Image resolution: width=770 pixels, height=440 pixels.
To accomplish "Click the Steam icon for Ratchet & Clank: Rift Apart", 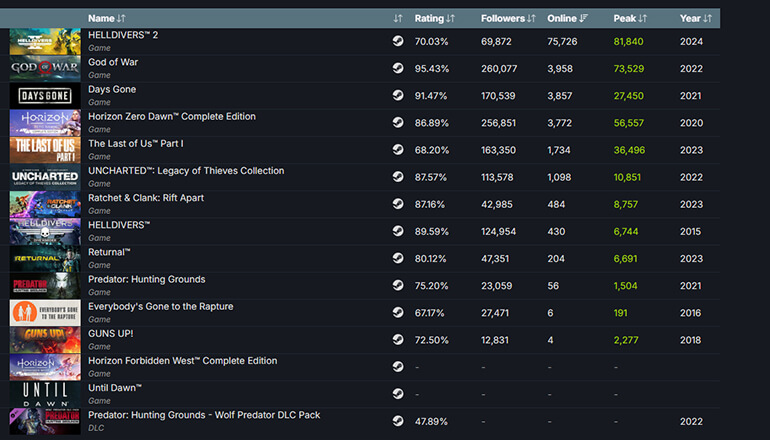I will 398,203.
